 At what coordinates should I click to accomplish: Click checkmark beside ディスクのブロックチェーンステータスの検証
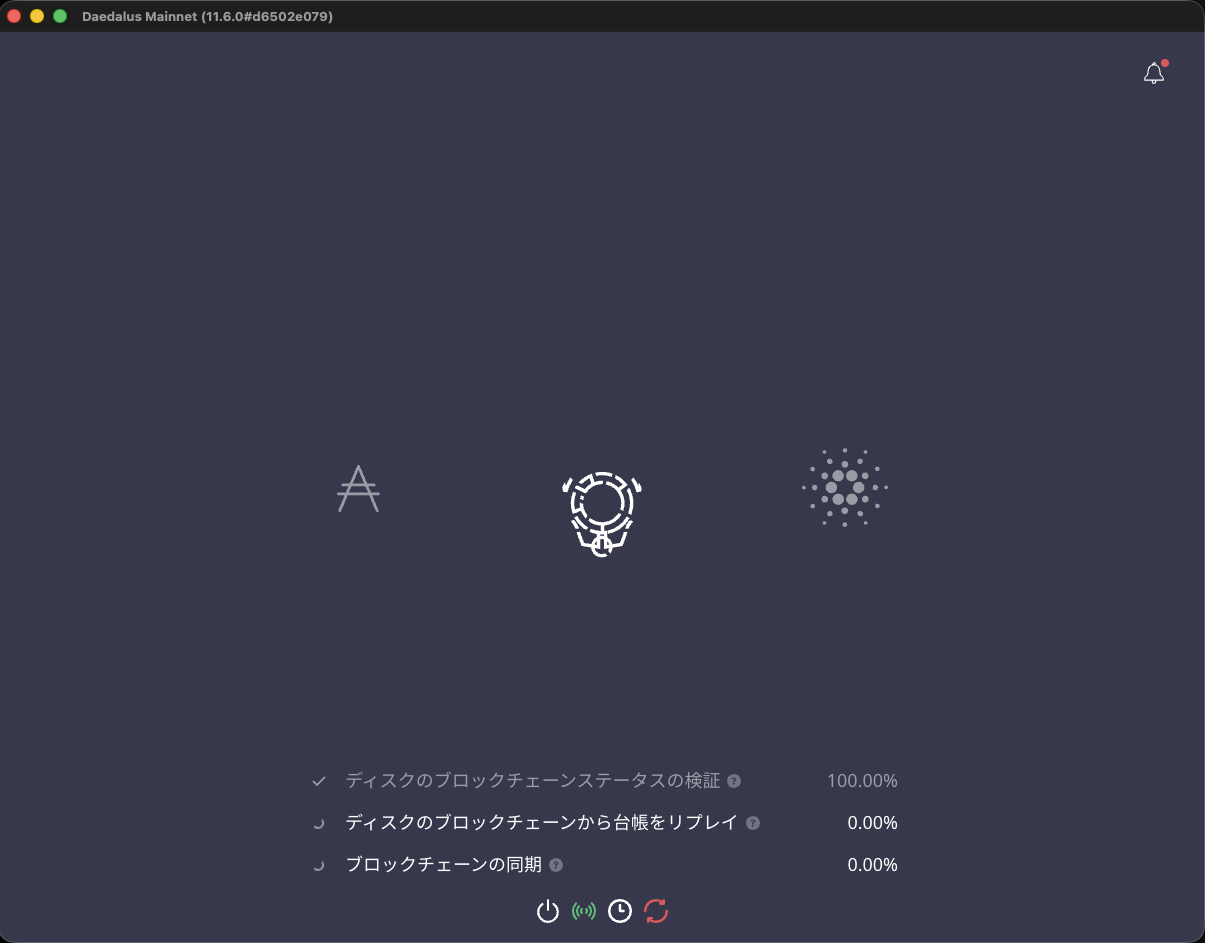[319, 781]
